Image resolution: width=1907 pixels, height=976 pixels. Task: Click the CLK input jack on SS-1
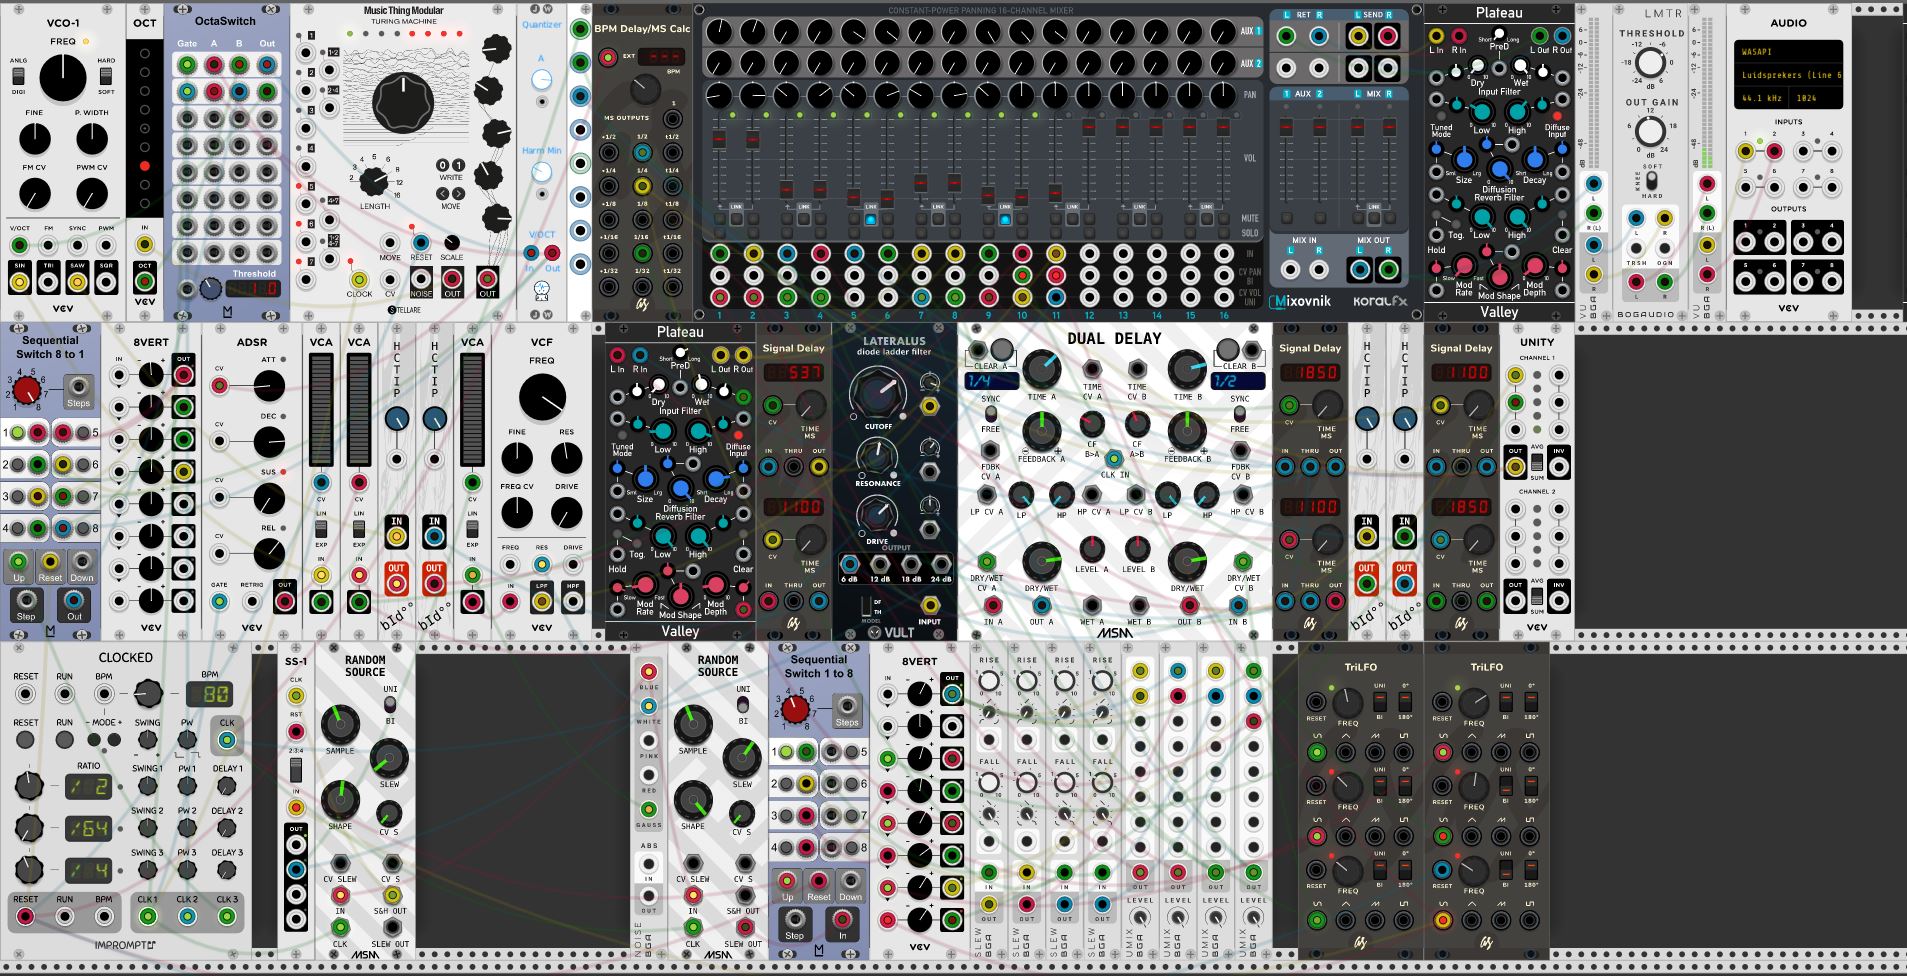296,694
